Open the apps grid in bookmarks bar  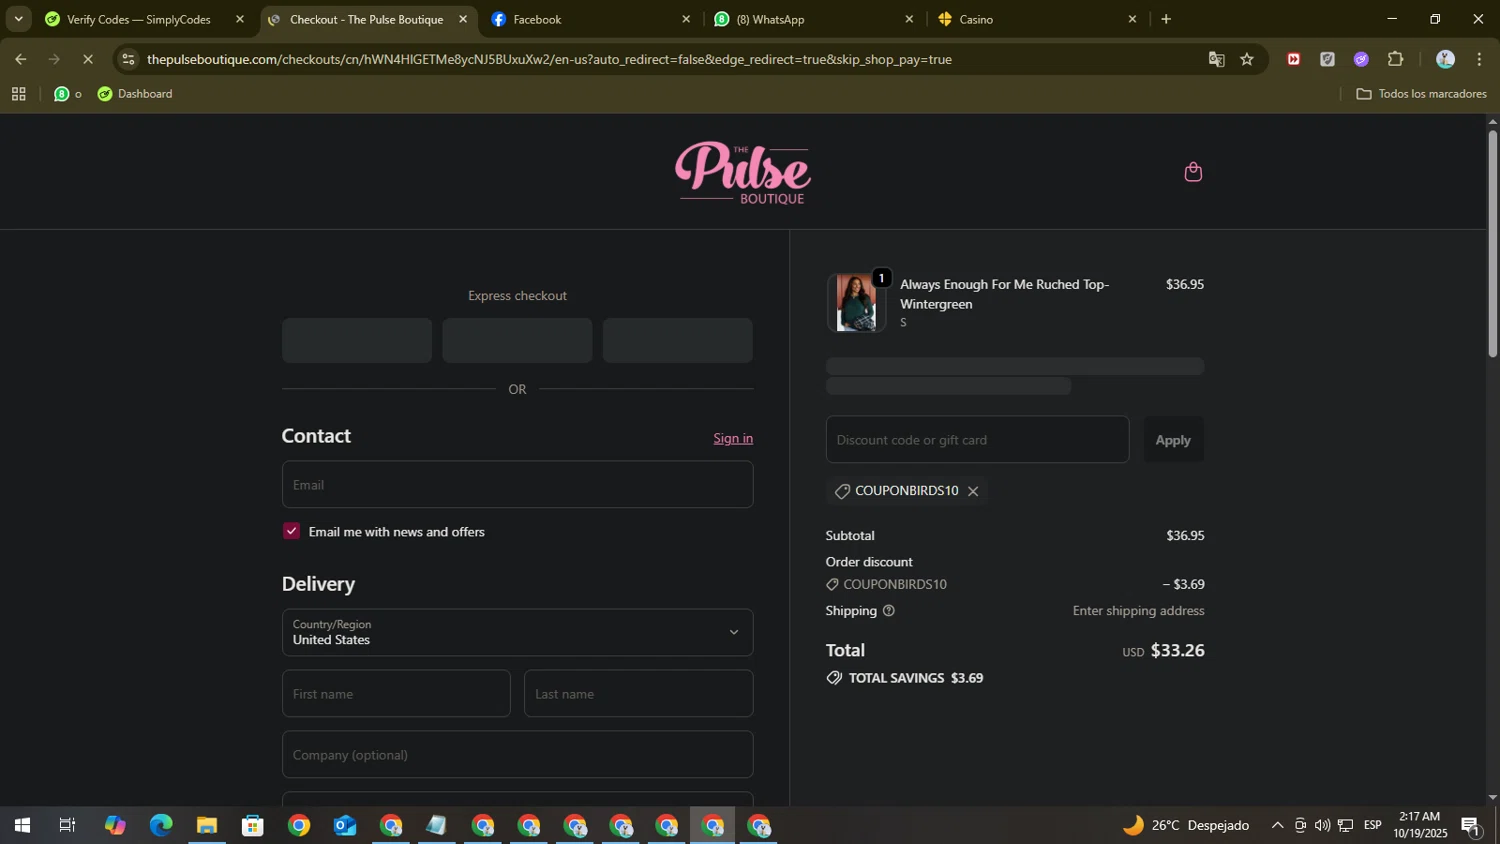(18, 94)
